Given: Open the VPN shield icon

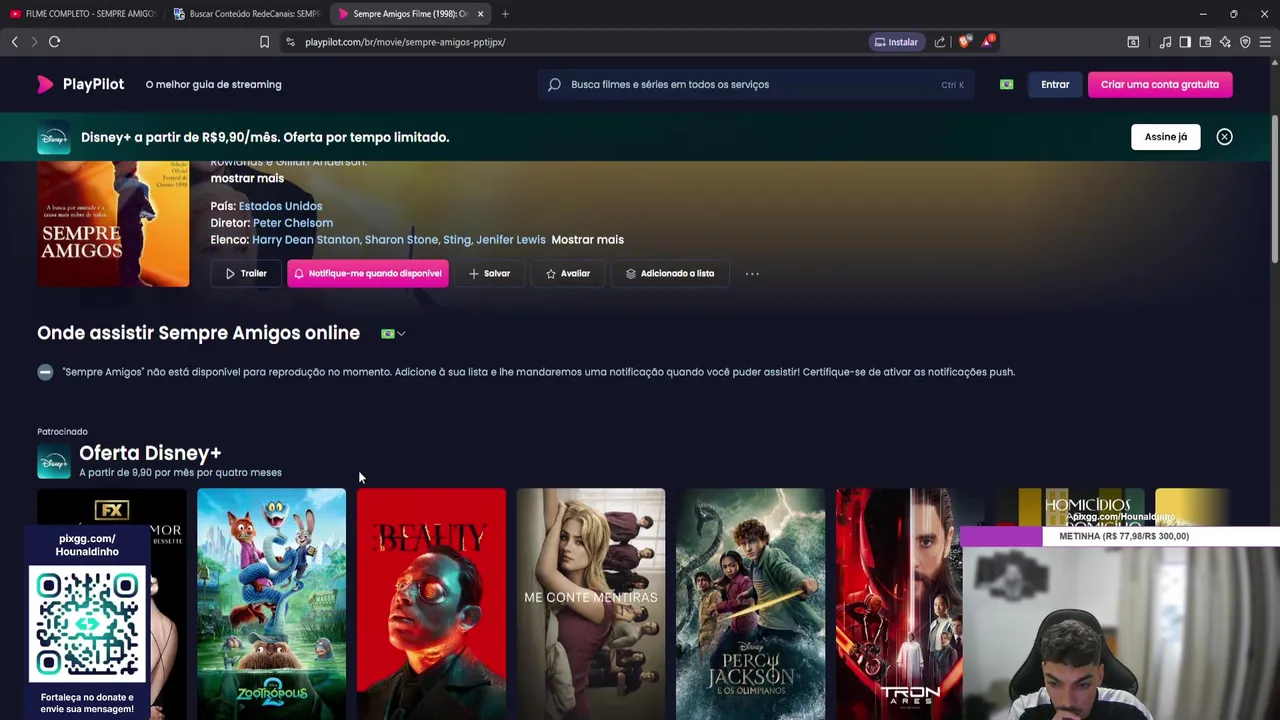Looking at the screenshot, I should coord(1245,42).
